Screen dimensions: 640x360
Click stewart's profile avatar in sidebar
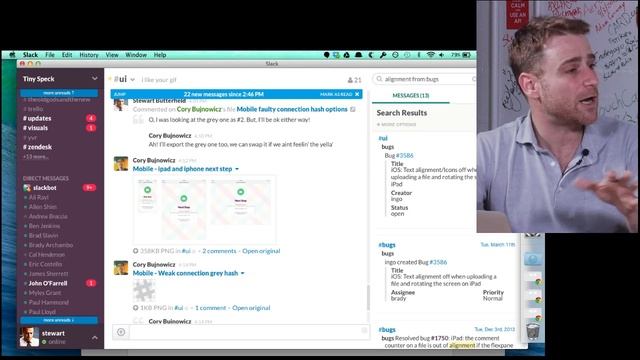coord(29,337)
